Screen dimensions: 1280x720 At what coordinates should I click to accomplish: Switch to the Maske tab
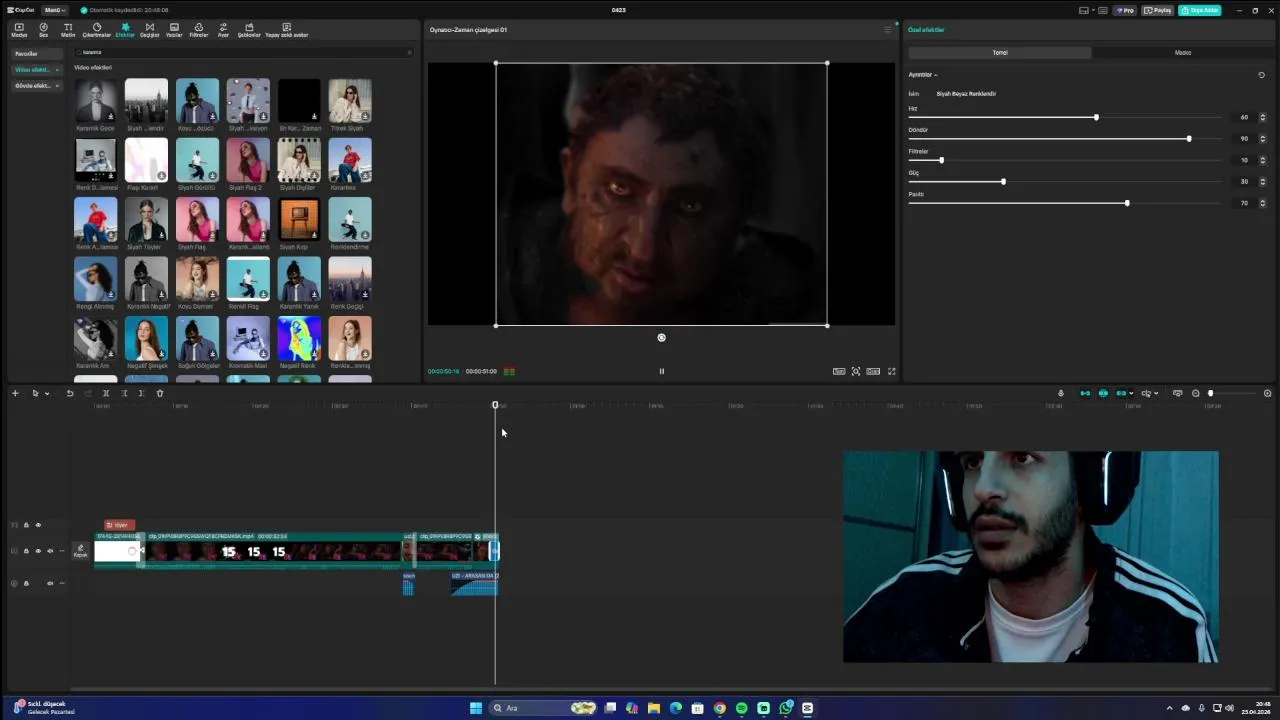tap(1183, 52)
